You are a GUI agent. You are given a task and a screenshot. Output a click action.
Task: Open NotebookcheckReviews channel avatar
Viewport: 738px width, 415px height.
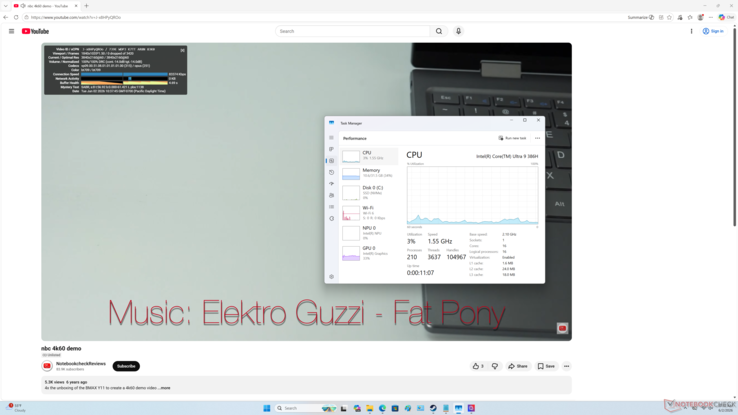(x=47, y=366)
